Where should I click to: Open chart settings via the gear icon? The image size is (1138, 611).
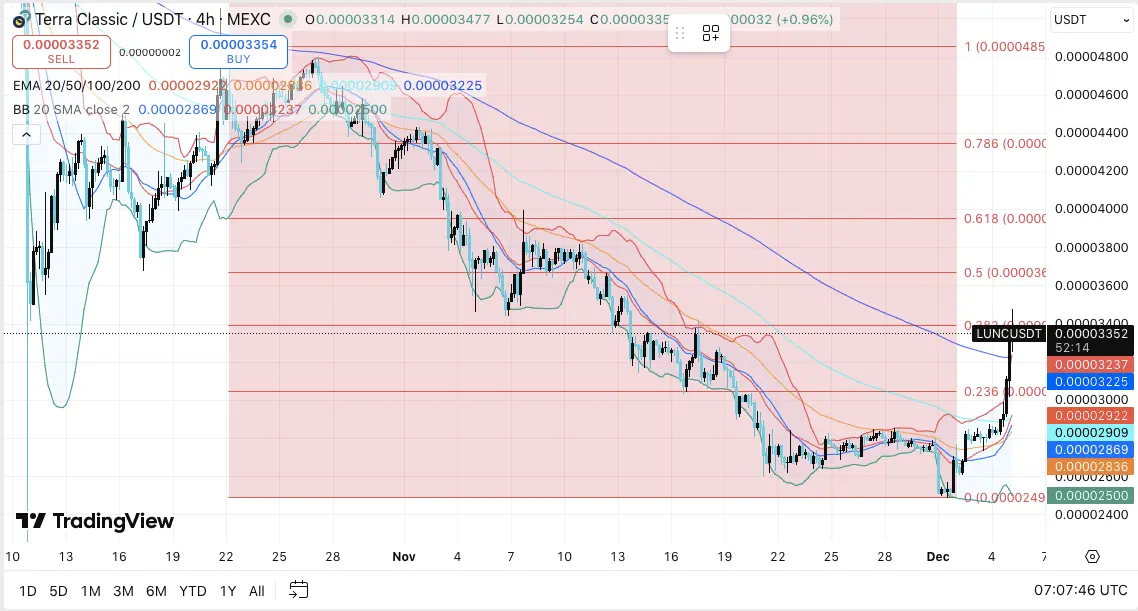click(x=1092, y=556)
